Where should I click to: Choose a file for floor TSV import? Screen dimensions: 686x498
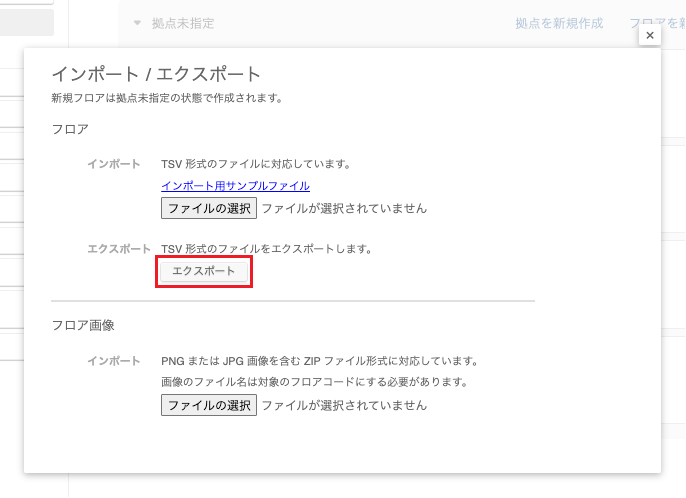(209, 208)
